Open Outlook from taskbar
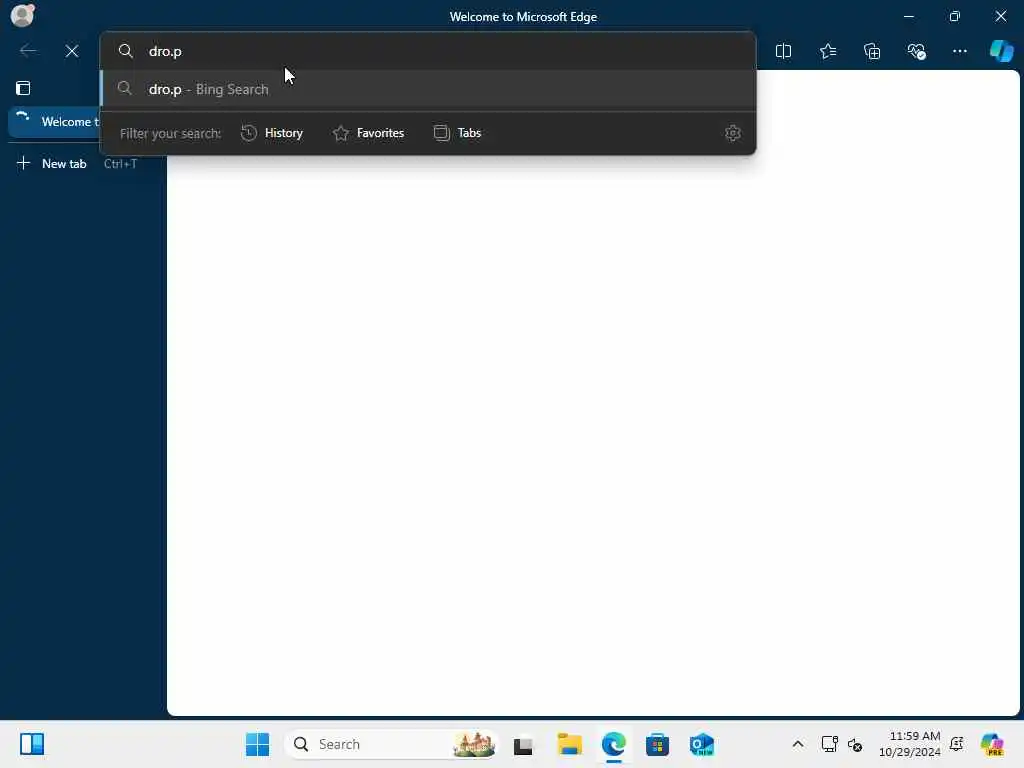This screenshot has height=768, width=1024. point(702,744)
